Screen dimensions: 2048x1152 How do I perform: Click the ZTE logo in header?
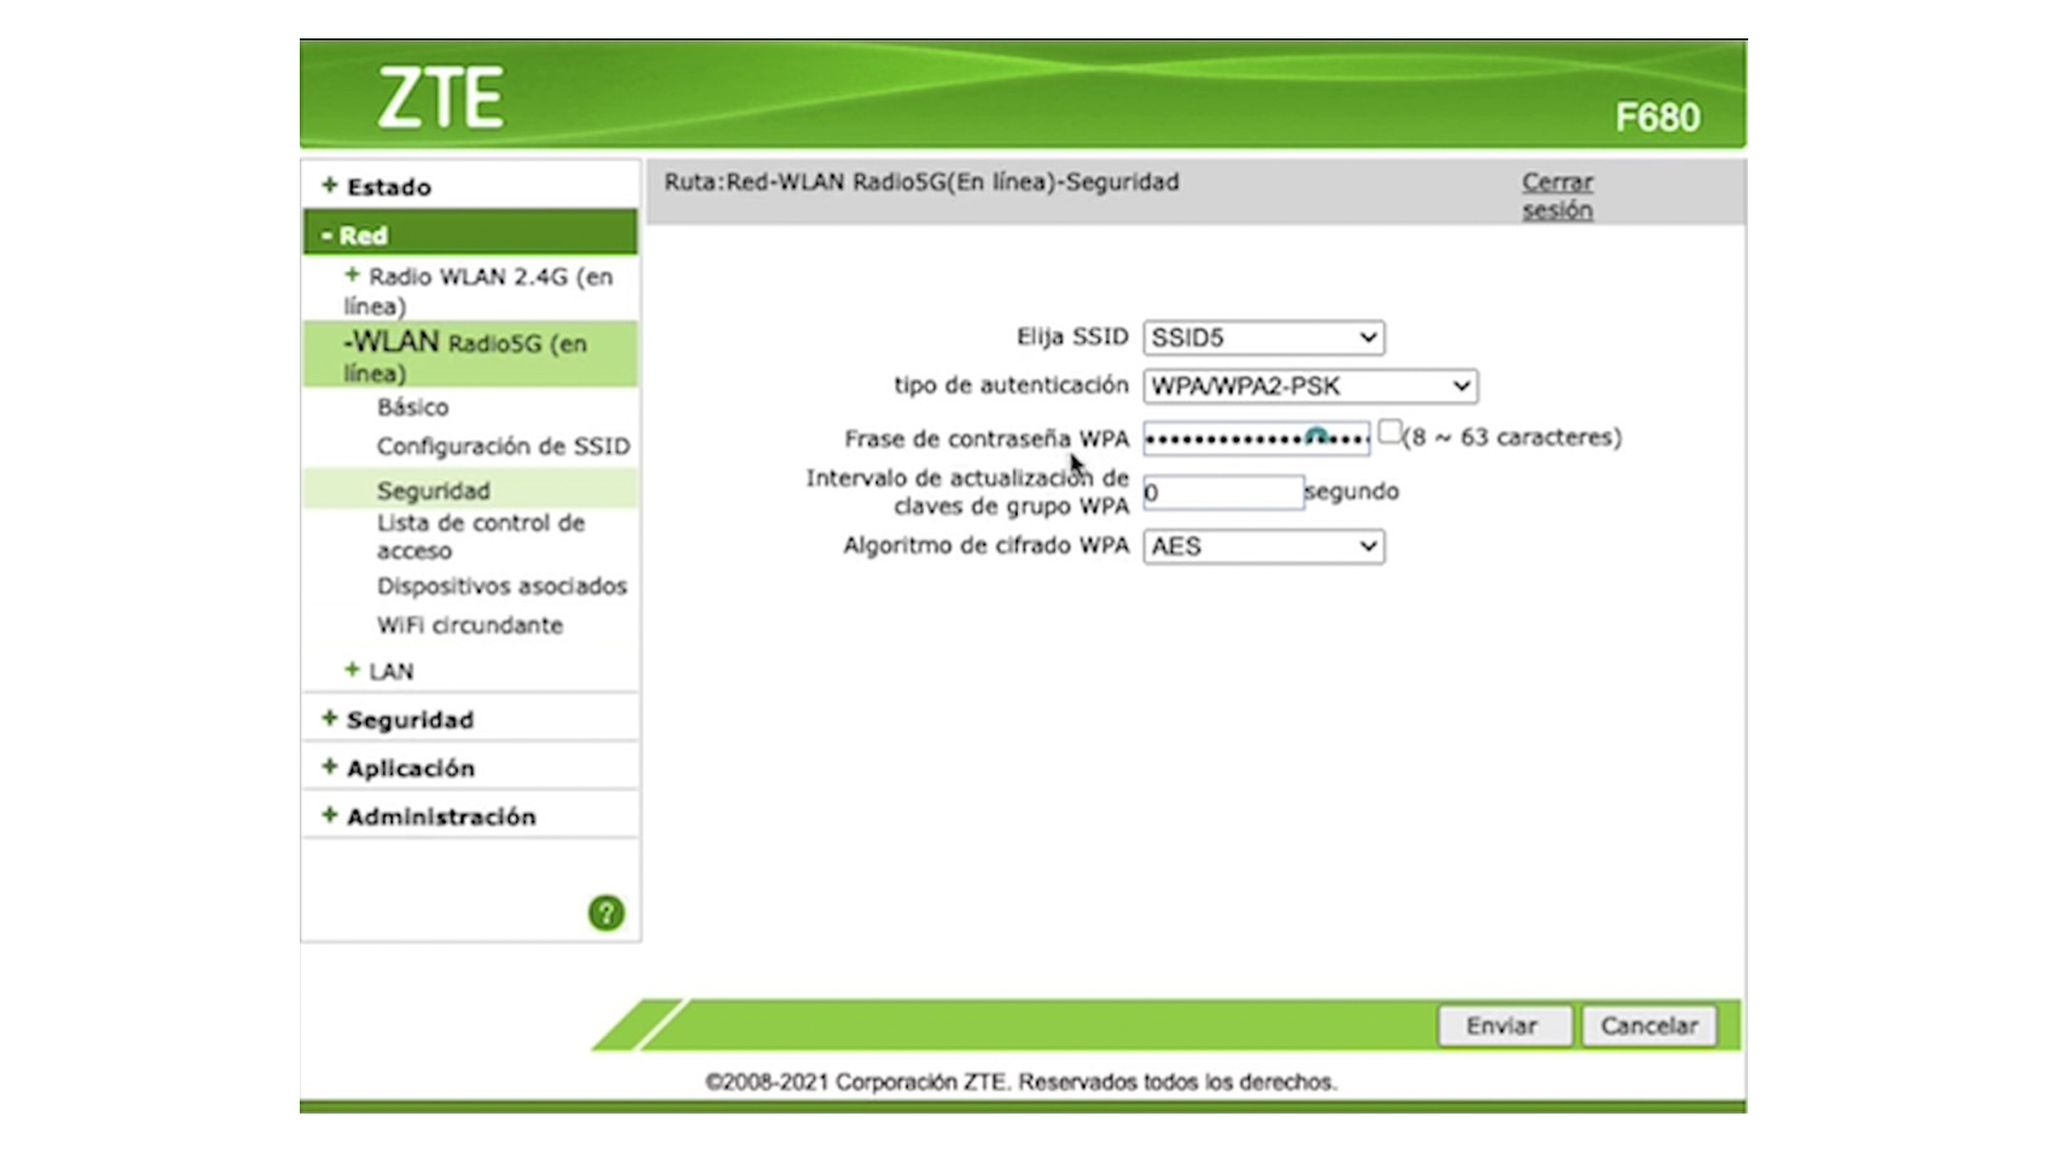[x=441, y=98]
